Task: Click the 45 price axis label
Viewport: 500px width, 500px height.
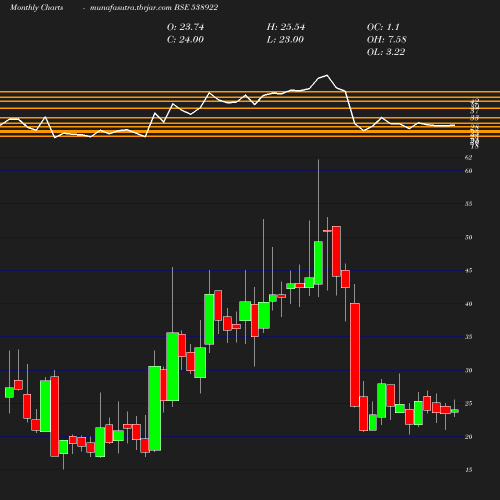Action: click(x=468, y=270)
